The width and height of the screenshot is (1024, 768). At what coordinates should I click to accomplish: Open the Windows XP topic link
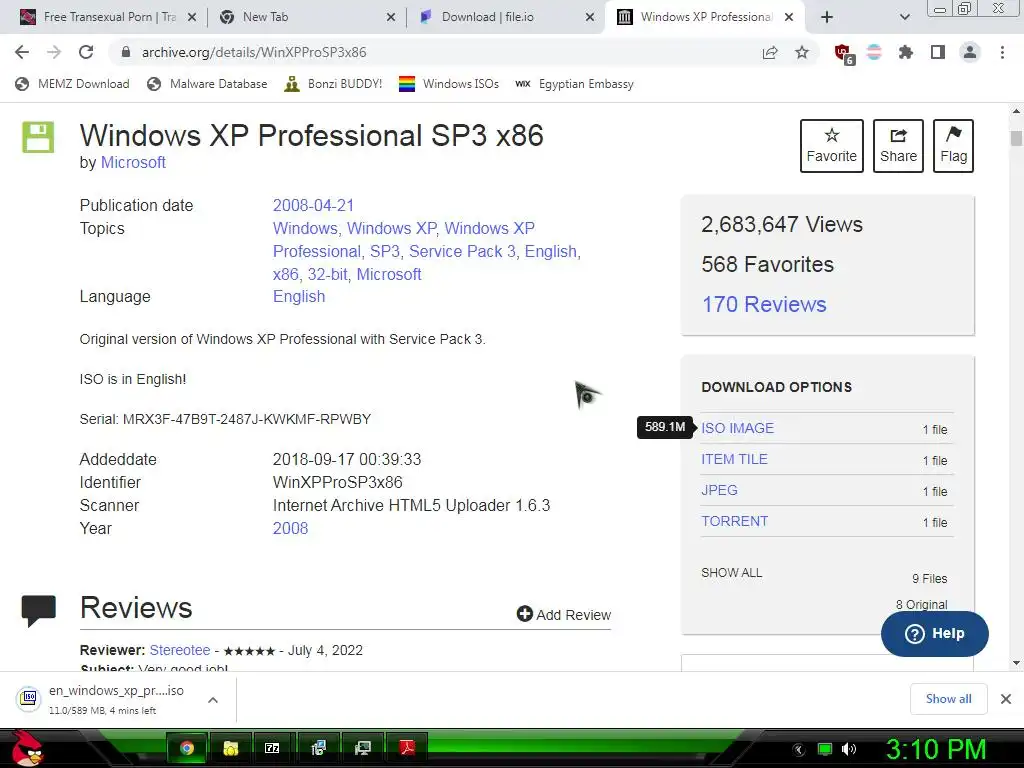pos(391,229)
